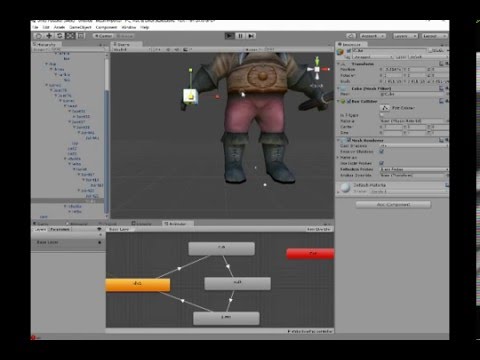Add new layer with plus icon
The image size is (480, 360).
[100, 235]
